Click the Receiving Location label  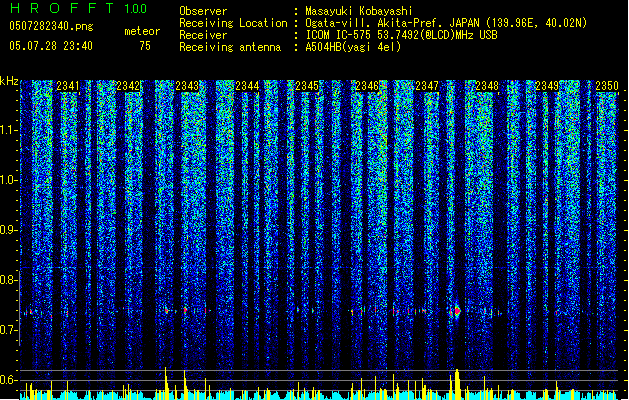233,23
